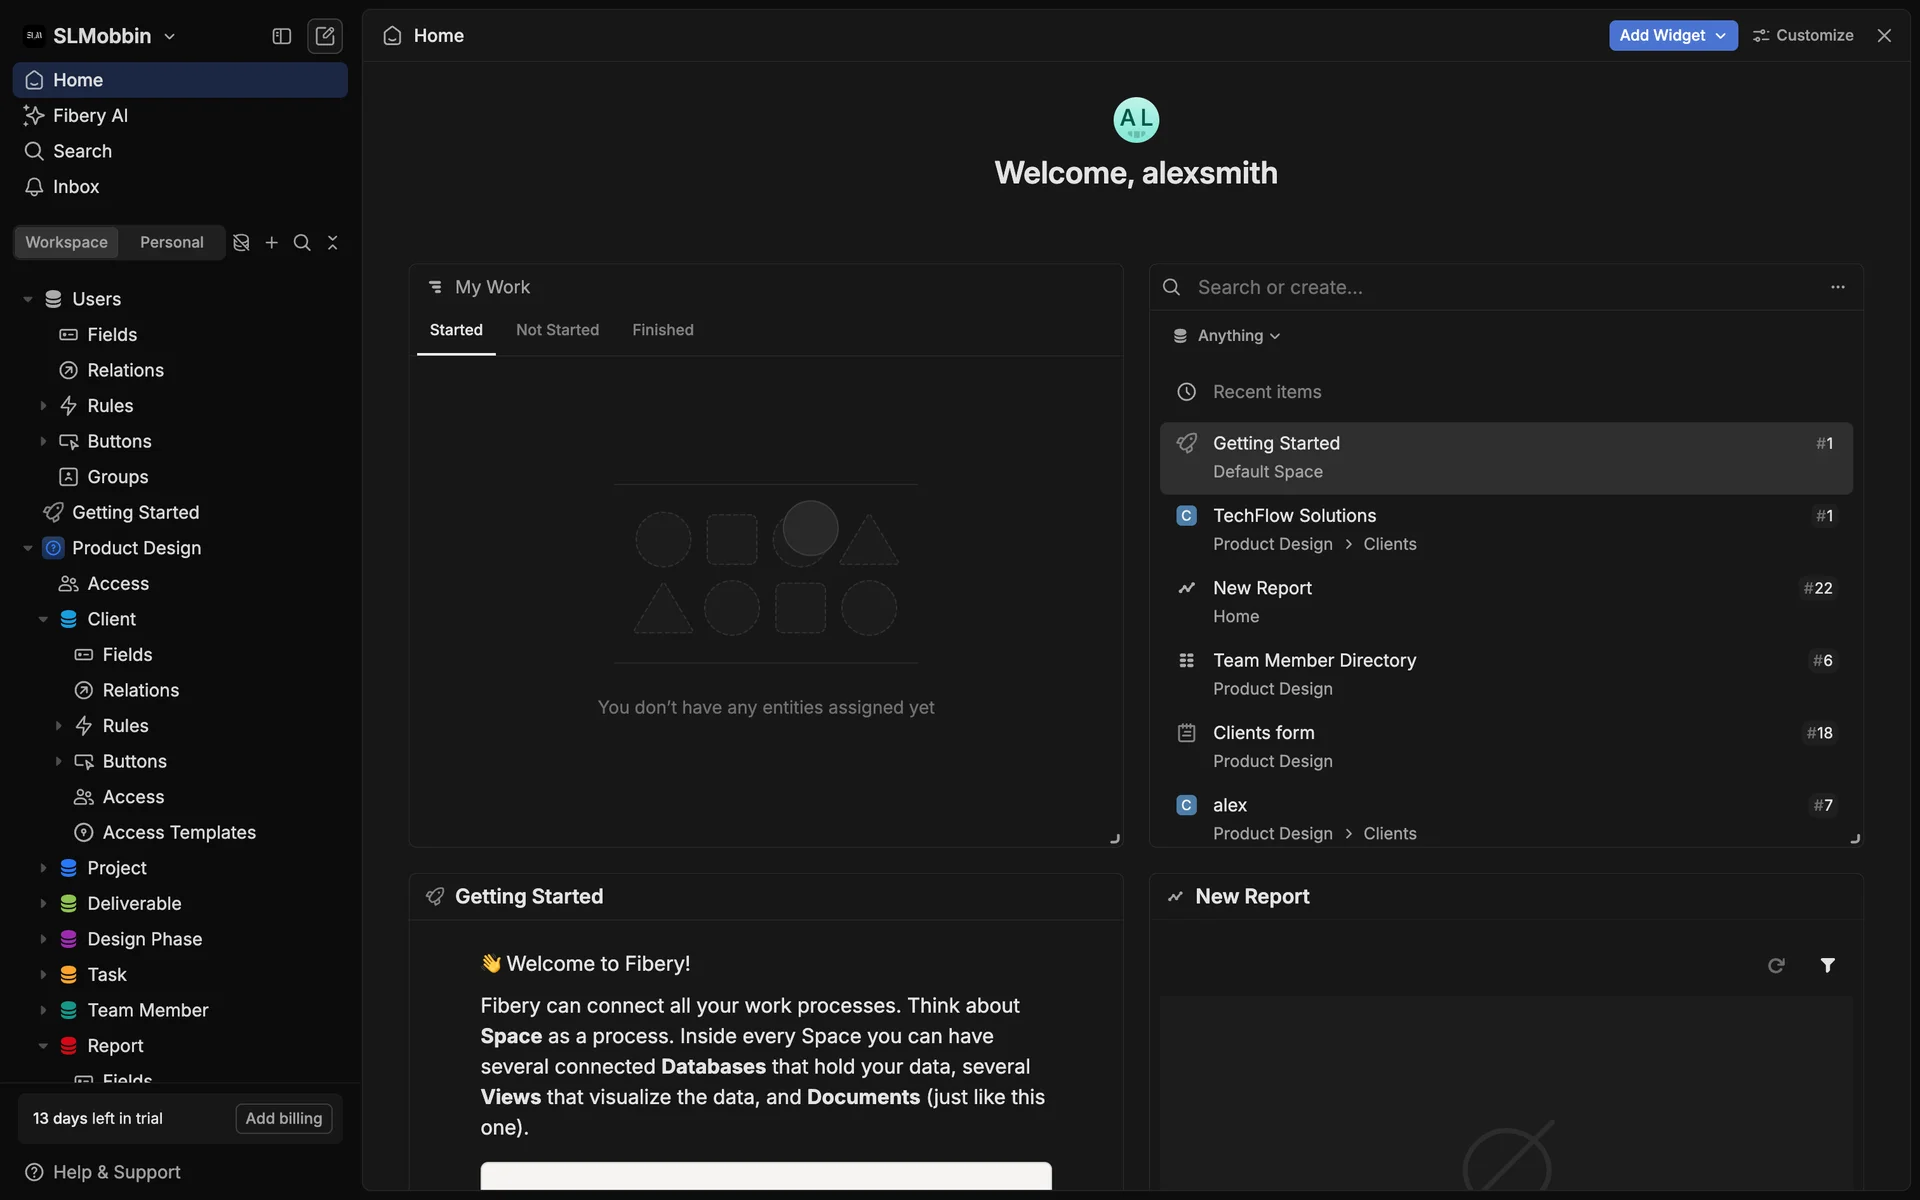Screen dimensions: 1920x1200
Task: Click the Customize button
Action: coord(1803,35)
